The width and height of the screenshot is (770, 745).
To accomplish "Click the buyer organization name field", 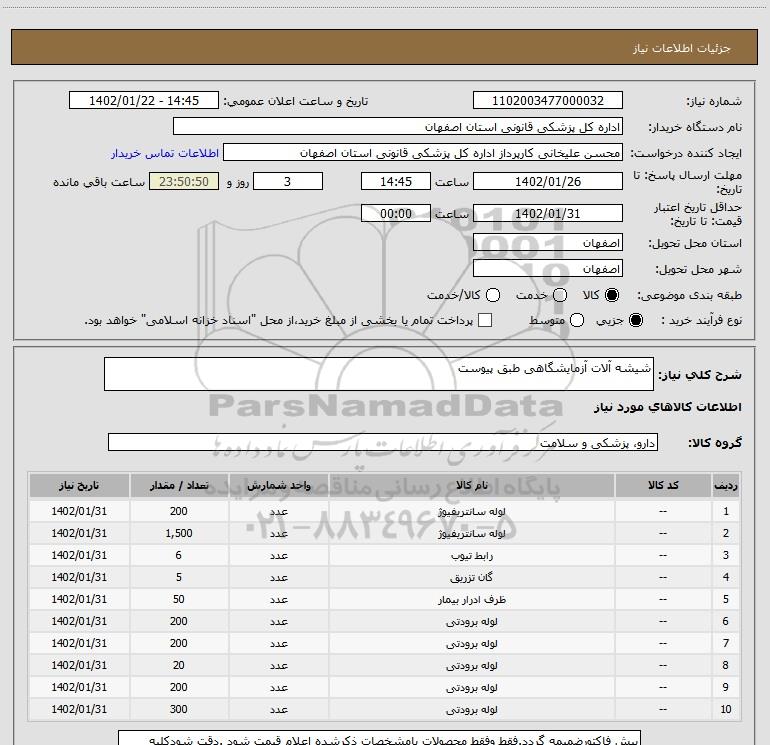I will click(398, 127).
